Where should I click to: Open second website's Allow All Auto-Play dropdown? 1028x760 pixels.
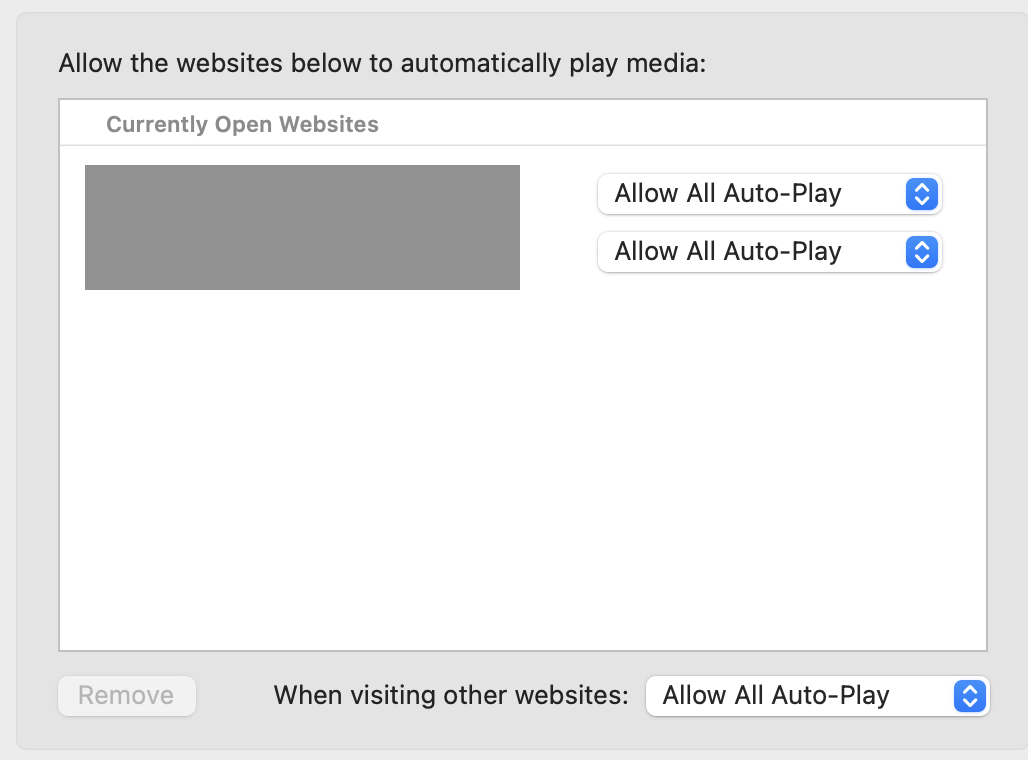pyautogui.click(x=769, y=252)
